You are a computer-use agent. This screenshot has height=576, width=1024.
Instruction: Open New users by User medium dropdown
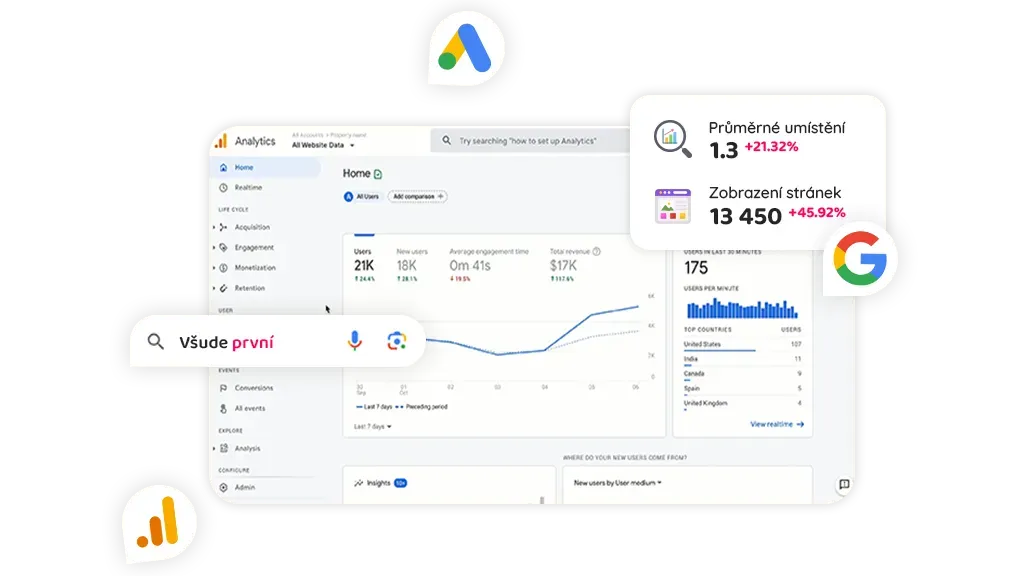click(x=617, y=482)
